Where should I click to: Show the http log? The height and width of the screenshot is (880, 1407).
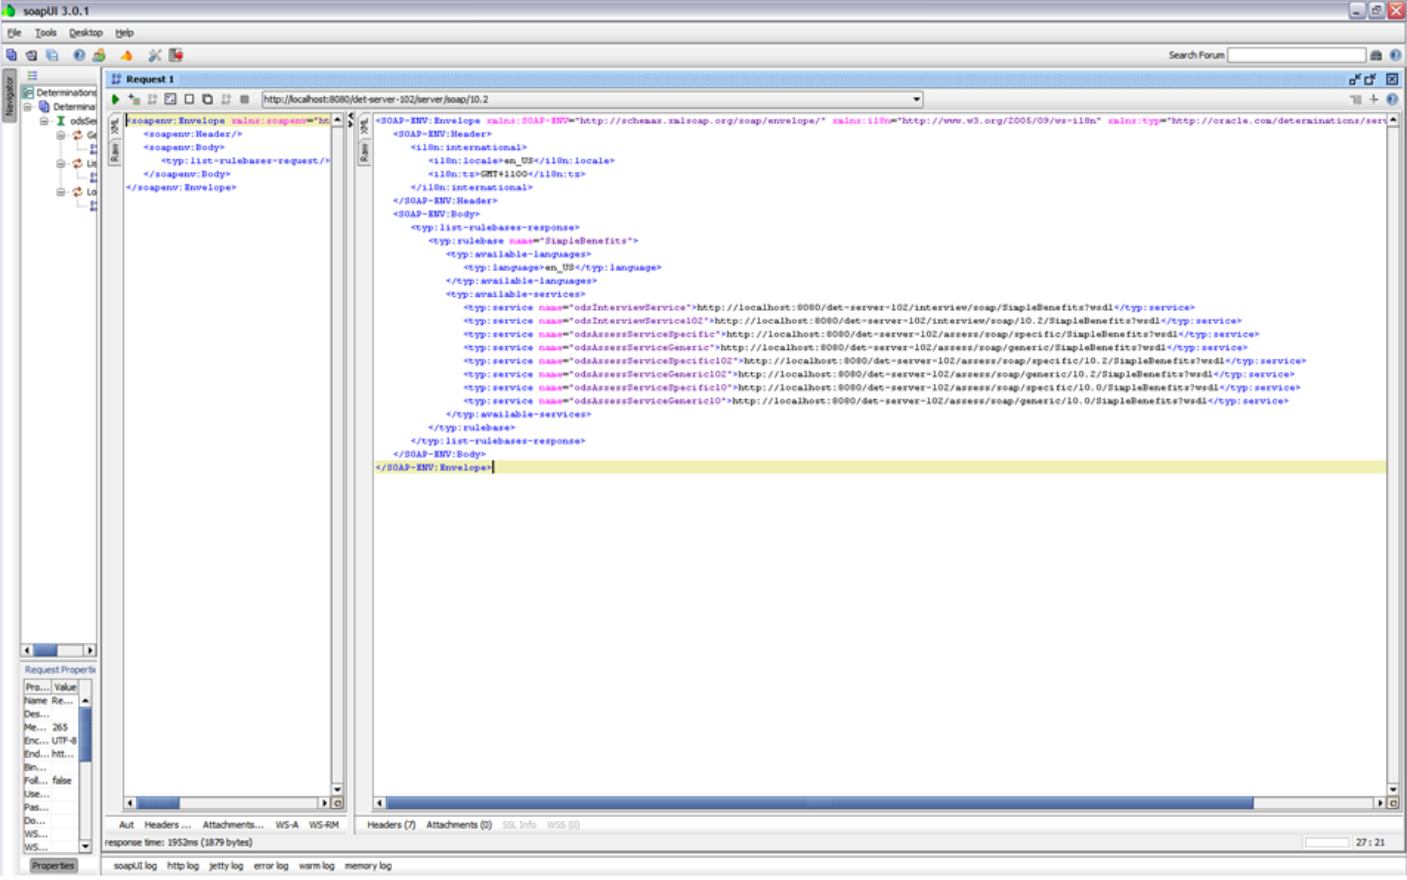tap(183, 866)
